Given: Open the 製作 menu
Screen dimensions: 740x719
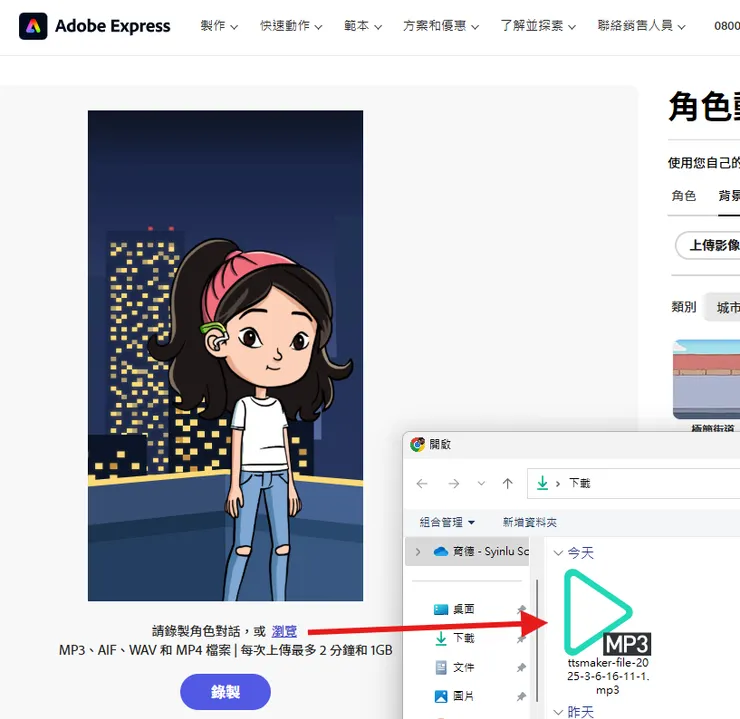Looking at the screenshot, I should [219, 26].
